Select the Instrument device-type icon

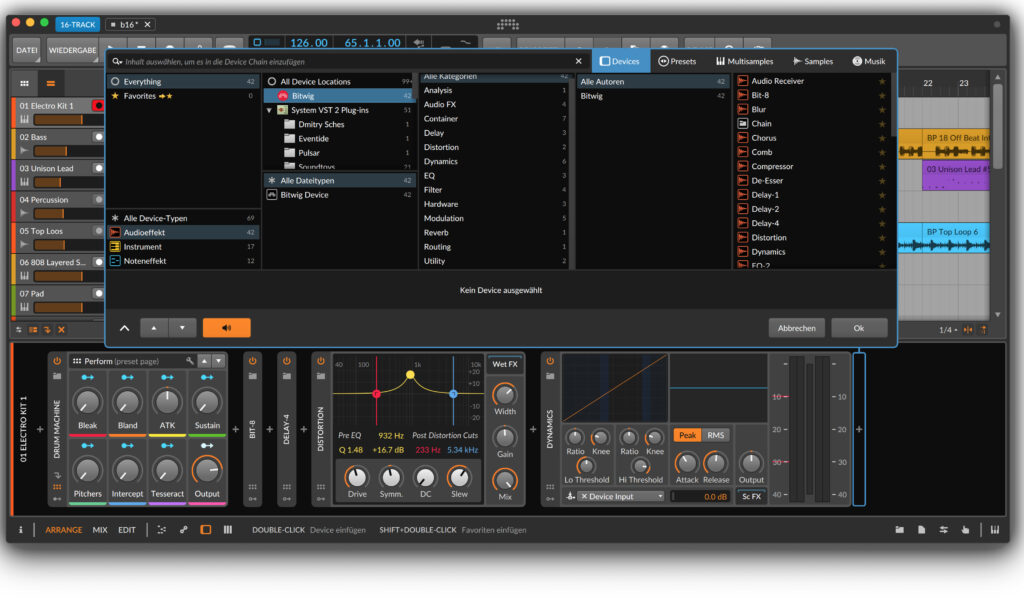(x=115, y=247)
